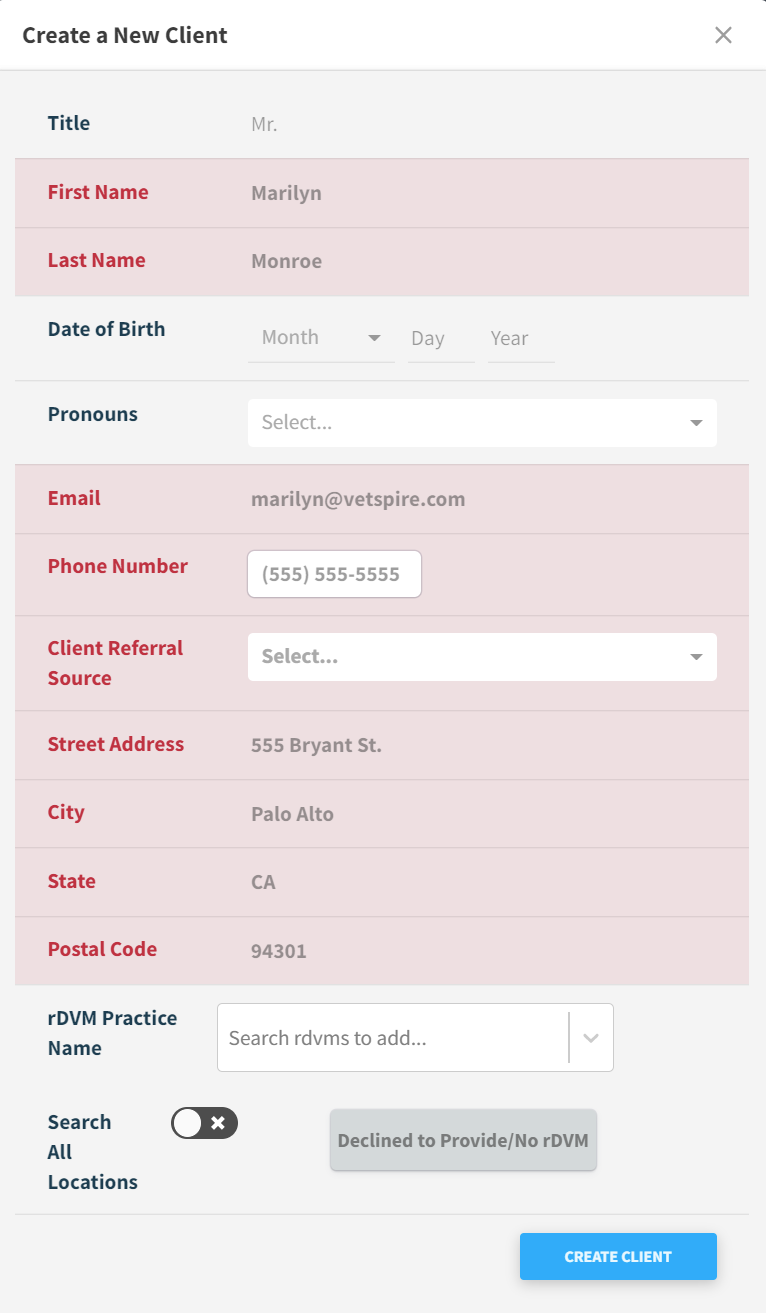The height and width of the screenshot is (1313, 766).
Task: Expand the Pronouns select dropdown
Action: [x=482, y=423]
